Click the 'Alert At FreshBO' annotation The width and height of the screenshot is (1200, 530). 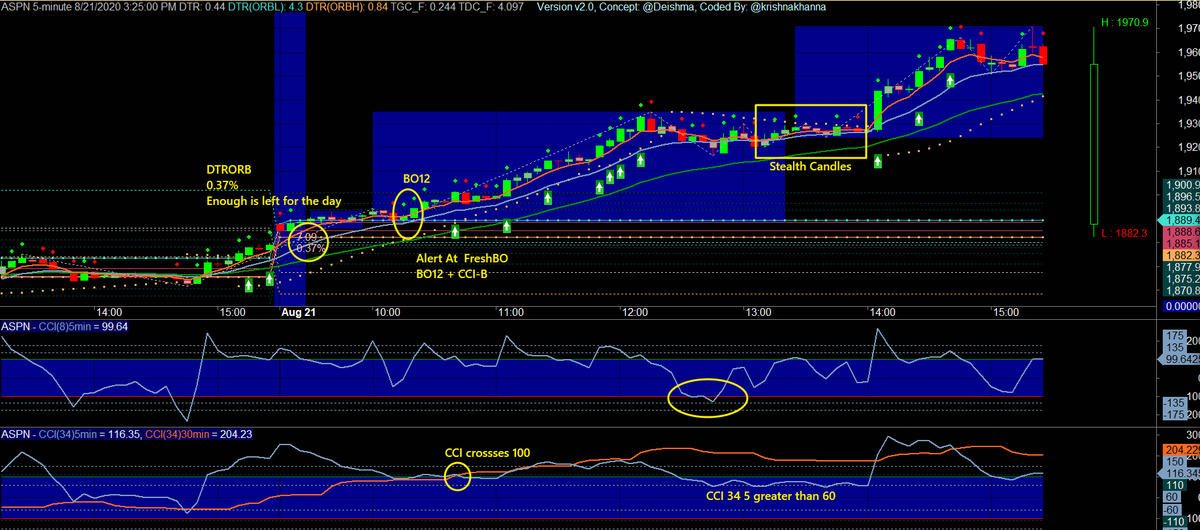tap(464, 258)
